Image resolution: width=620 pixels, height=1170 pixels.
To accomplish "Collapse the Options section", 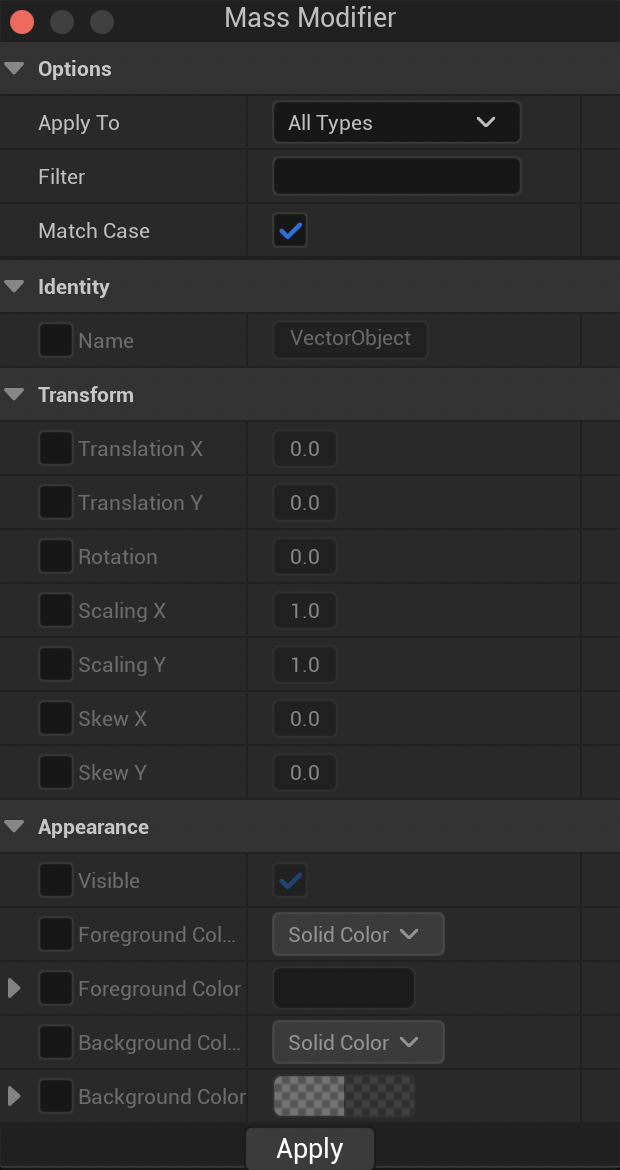I will (14, 69).
